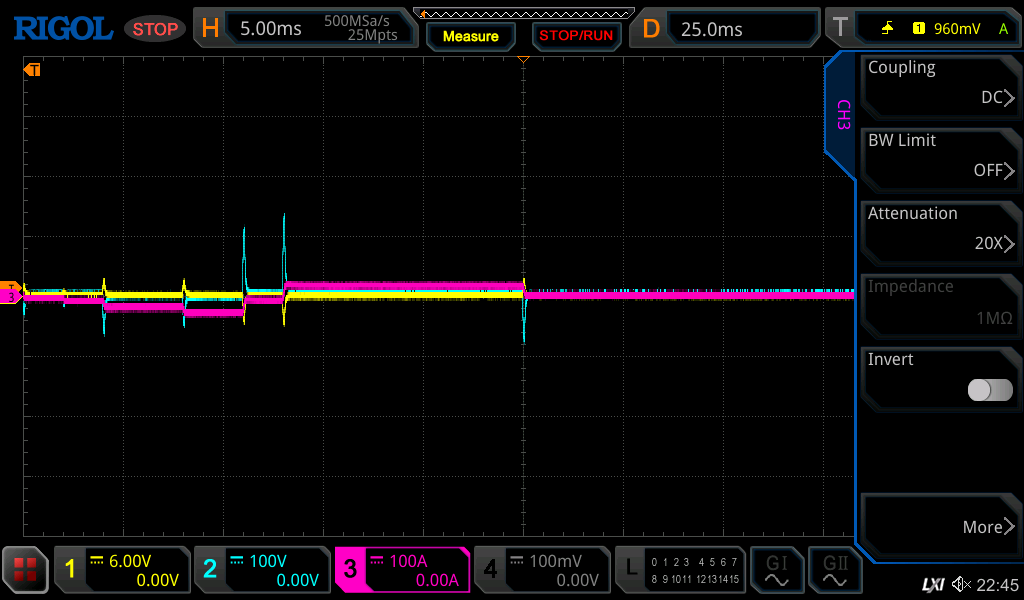Expand the BW Limit OFF option
The height and width of the screenshot is (600, 1024).
(x=940, y=157)
